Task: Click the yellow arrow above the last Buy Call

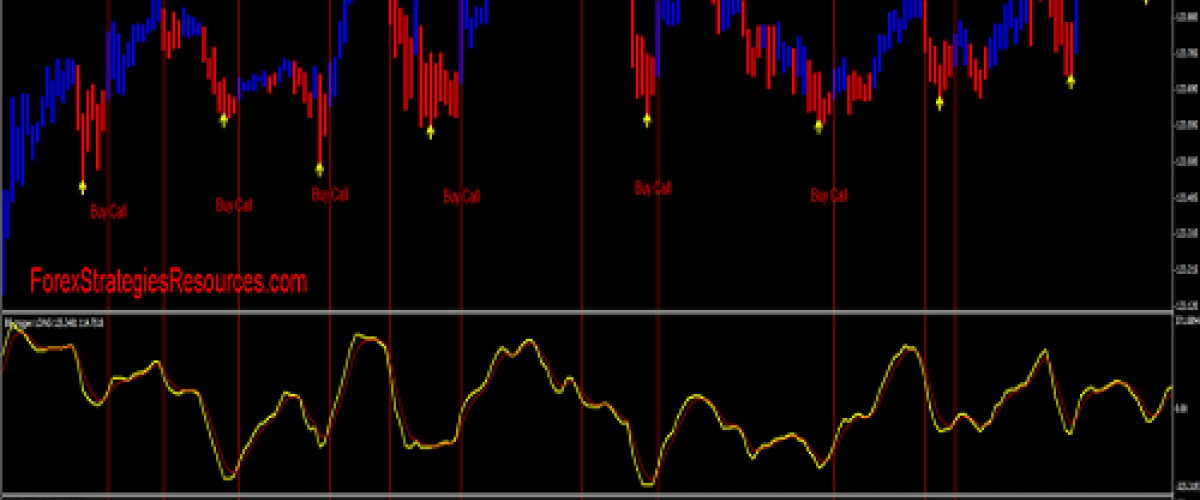Action: tap(819, 126)
